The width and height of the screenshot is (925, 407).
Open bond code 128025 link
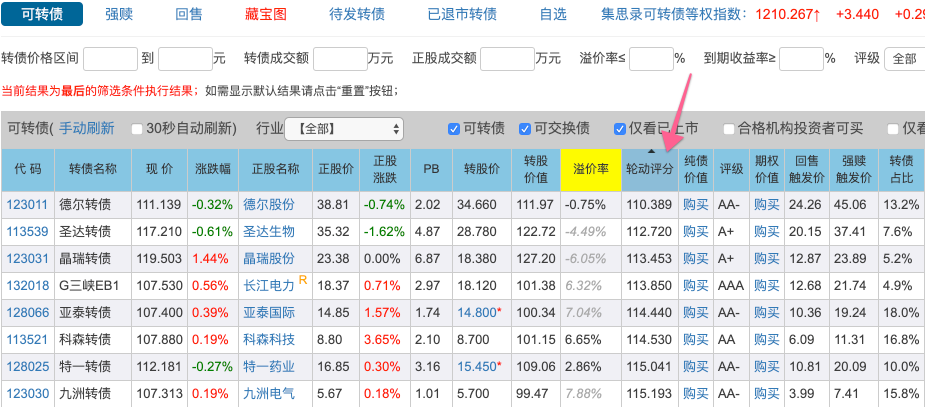tap(27, 367)
